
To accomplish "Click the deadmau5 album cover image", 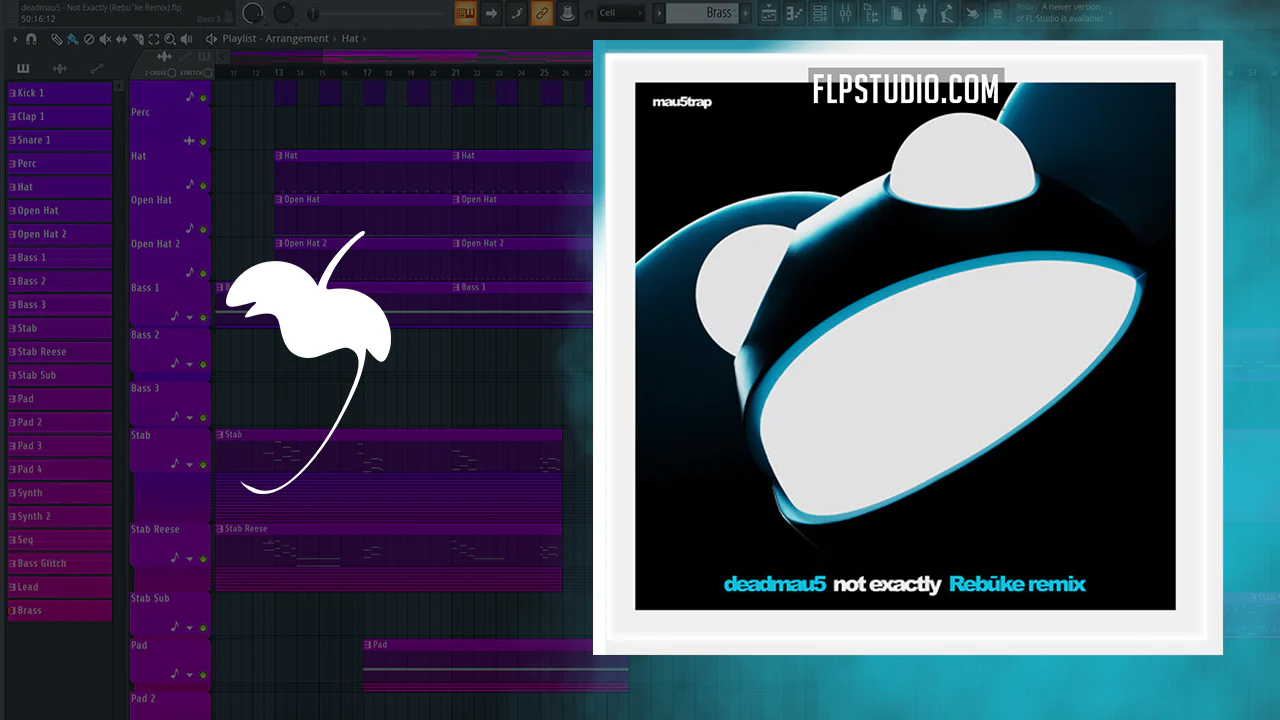I will point(905,346).
